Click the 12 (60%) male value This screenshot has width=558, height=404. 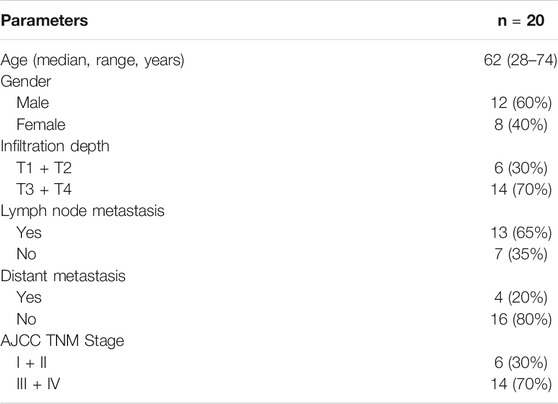click(521, 103)
